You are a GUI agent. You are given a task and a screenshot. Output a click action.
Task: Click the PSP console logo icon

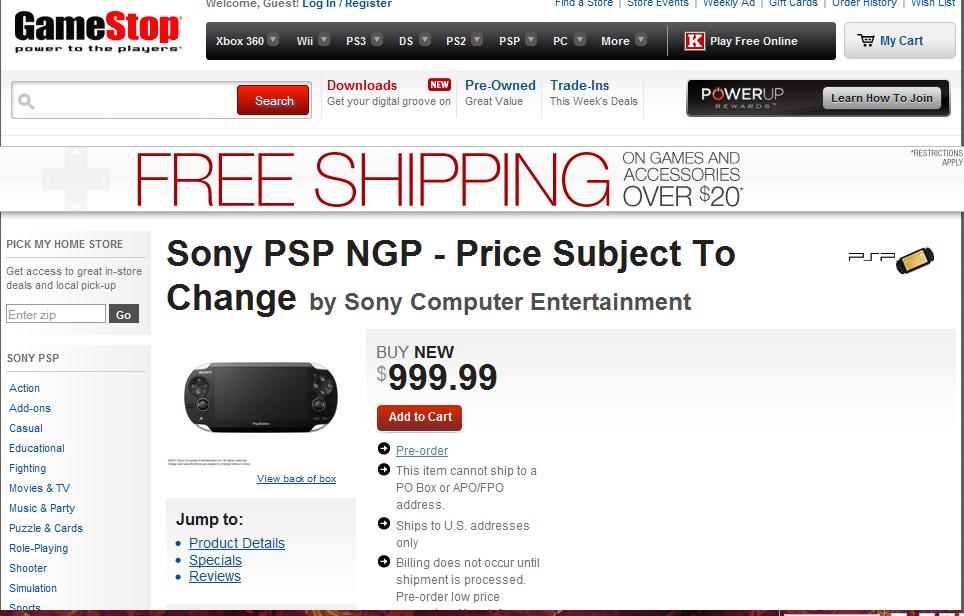pyautogui.click(x=892, y=259)
